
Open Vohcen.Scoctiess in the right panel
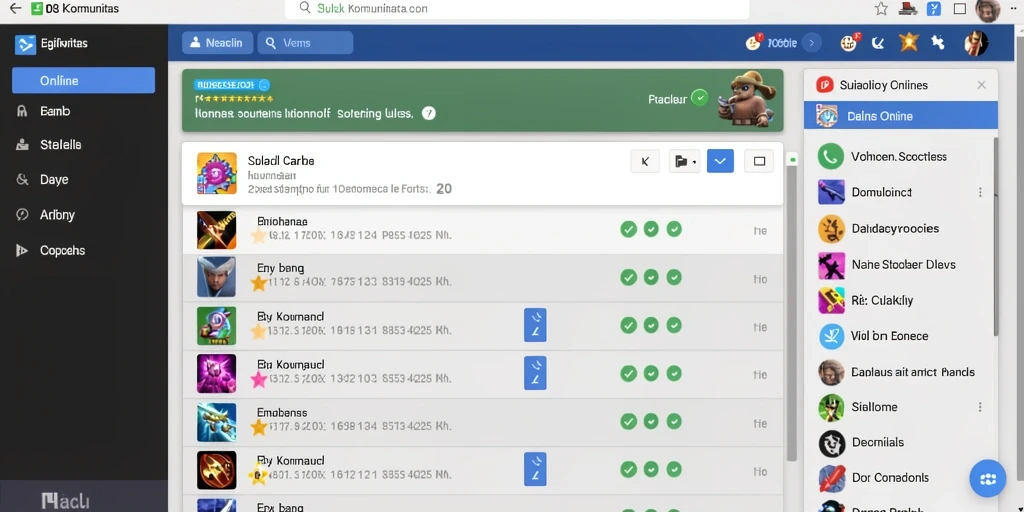tap(899, 157)
